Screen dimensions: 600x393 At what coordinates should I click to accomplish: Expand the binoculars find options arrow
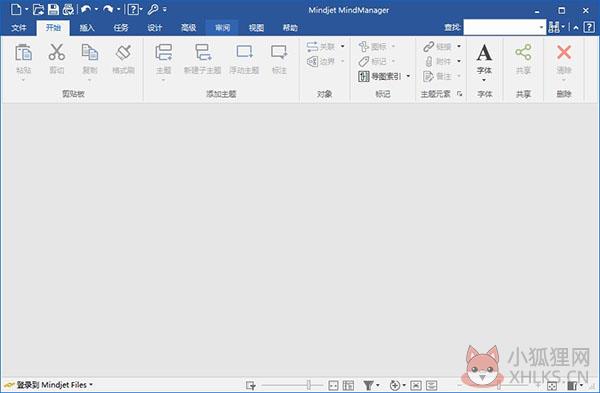(563, 27)
